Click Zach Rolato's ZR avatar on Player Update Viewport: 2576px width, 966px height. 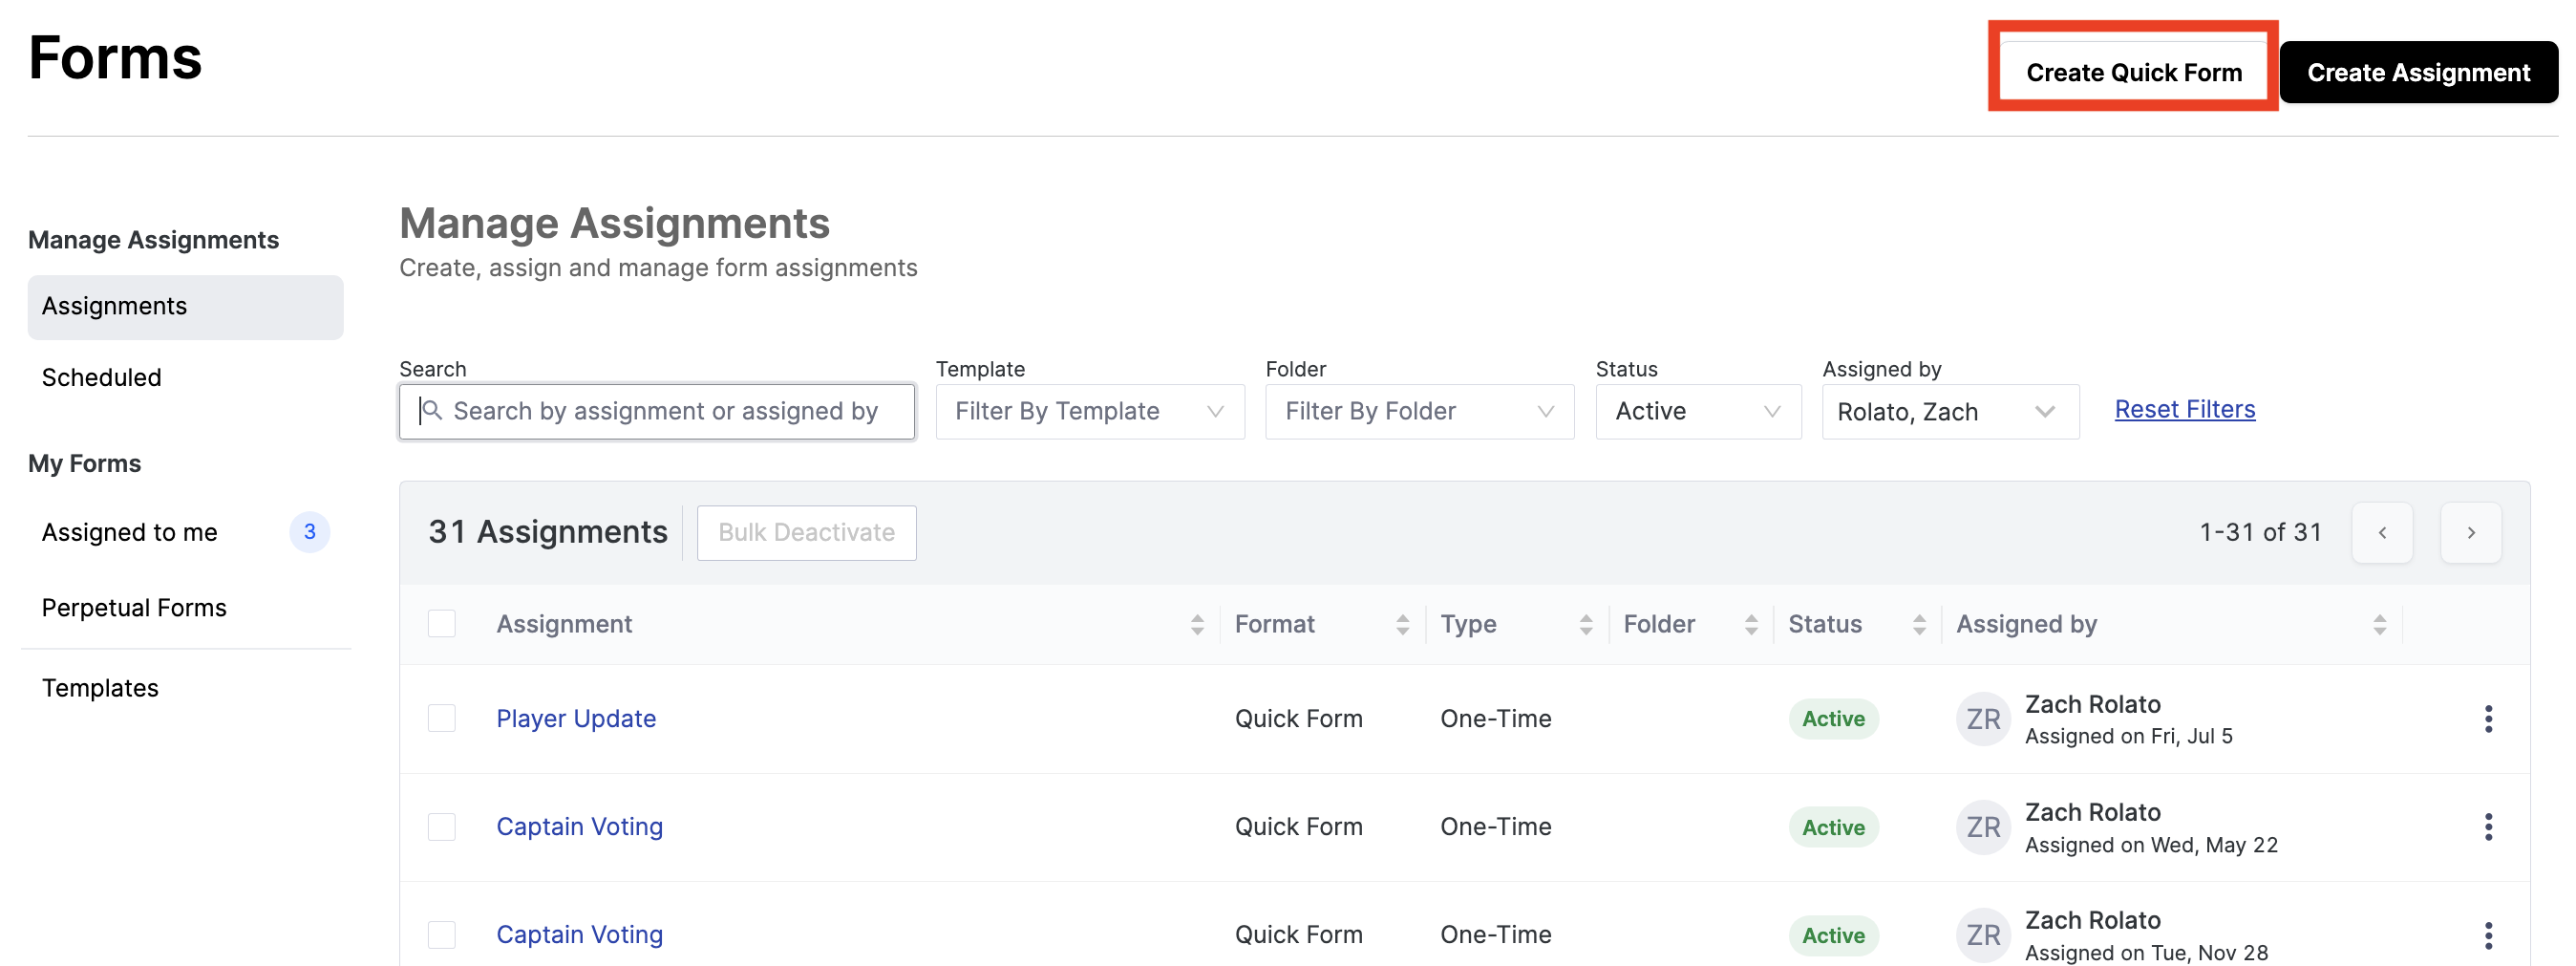(x=1982, y=718)
